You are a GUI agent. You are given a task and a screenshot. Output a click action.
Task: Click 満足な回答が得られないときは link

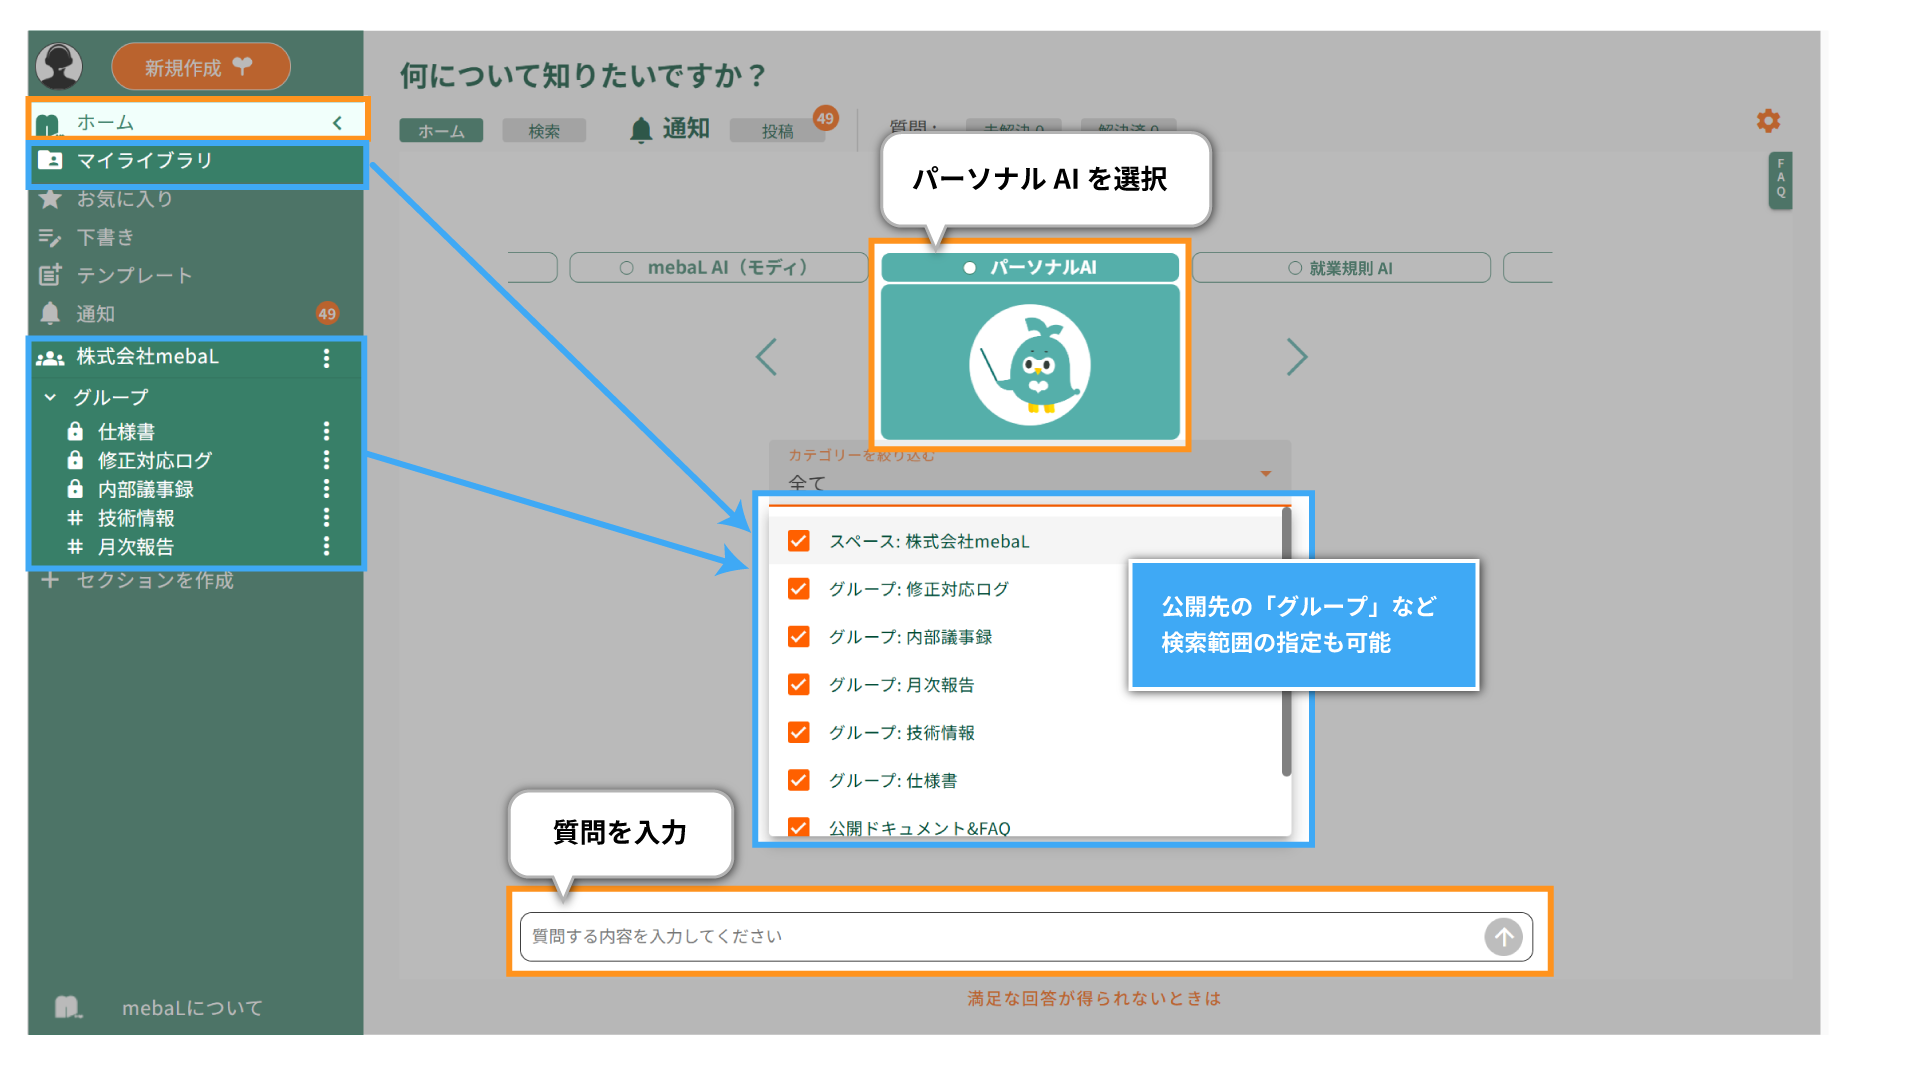coord(1094,998)
